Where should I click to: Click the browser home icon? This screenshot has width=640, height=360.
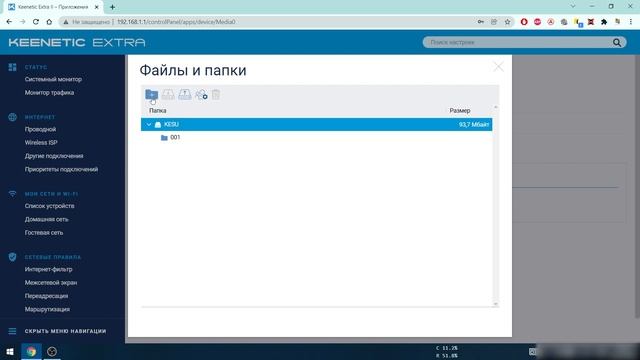49,22
